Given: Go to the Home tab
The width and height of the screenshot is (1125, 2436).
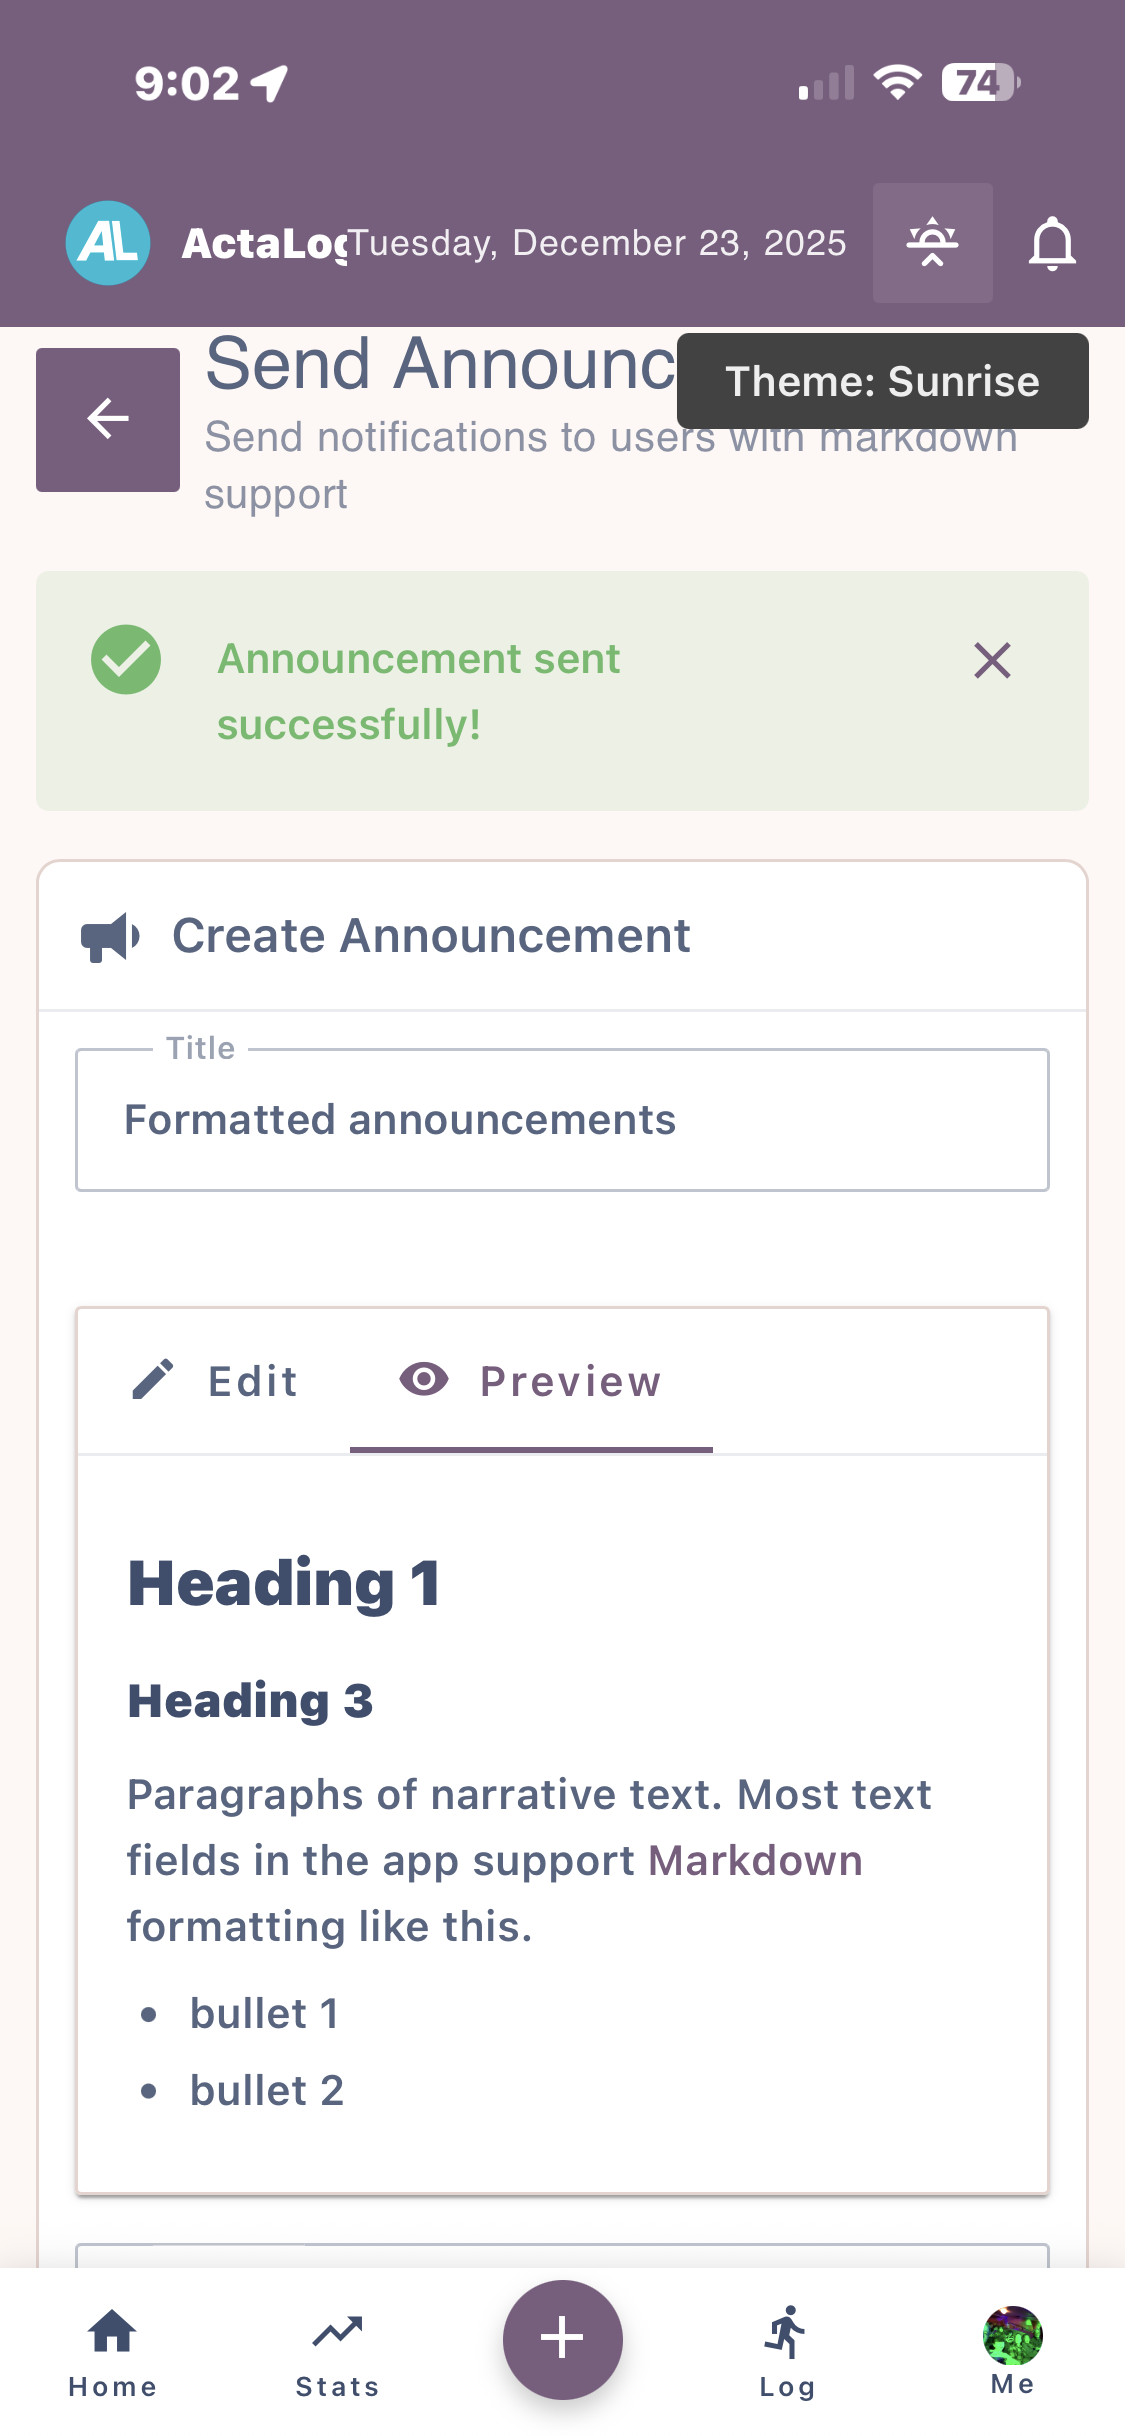Looking at the screenshot, I should 112,2352.
